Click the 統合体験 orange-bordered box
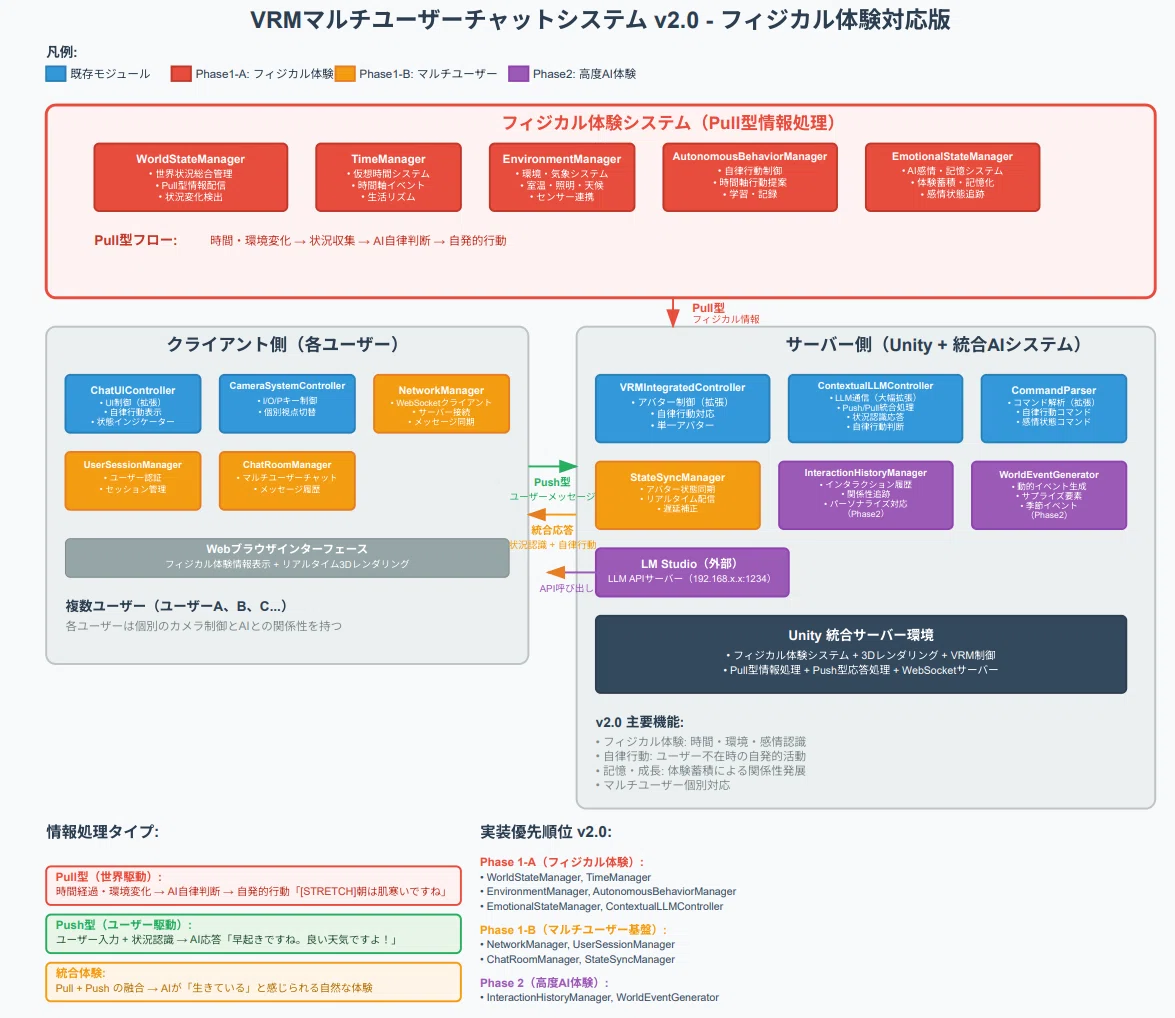 coord(253,981)
